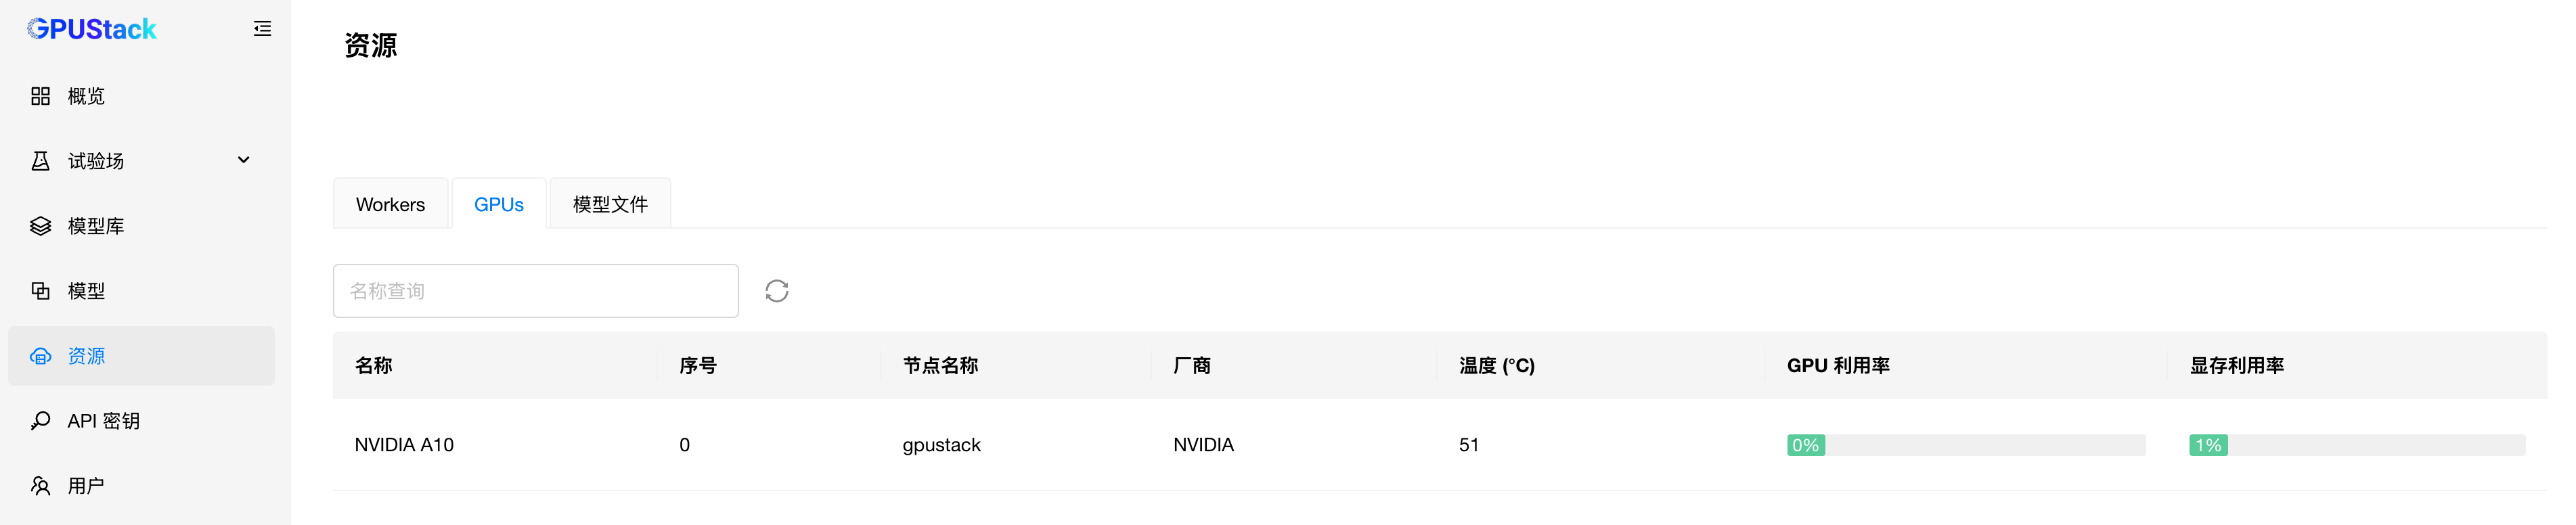This screenshot has height=525, width=2576.
Task: Click the 温度 (°C) column header
Action: point(1496,366)
